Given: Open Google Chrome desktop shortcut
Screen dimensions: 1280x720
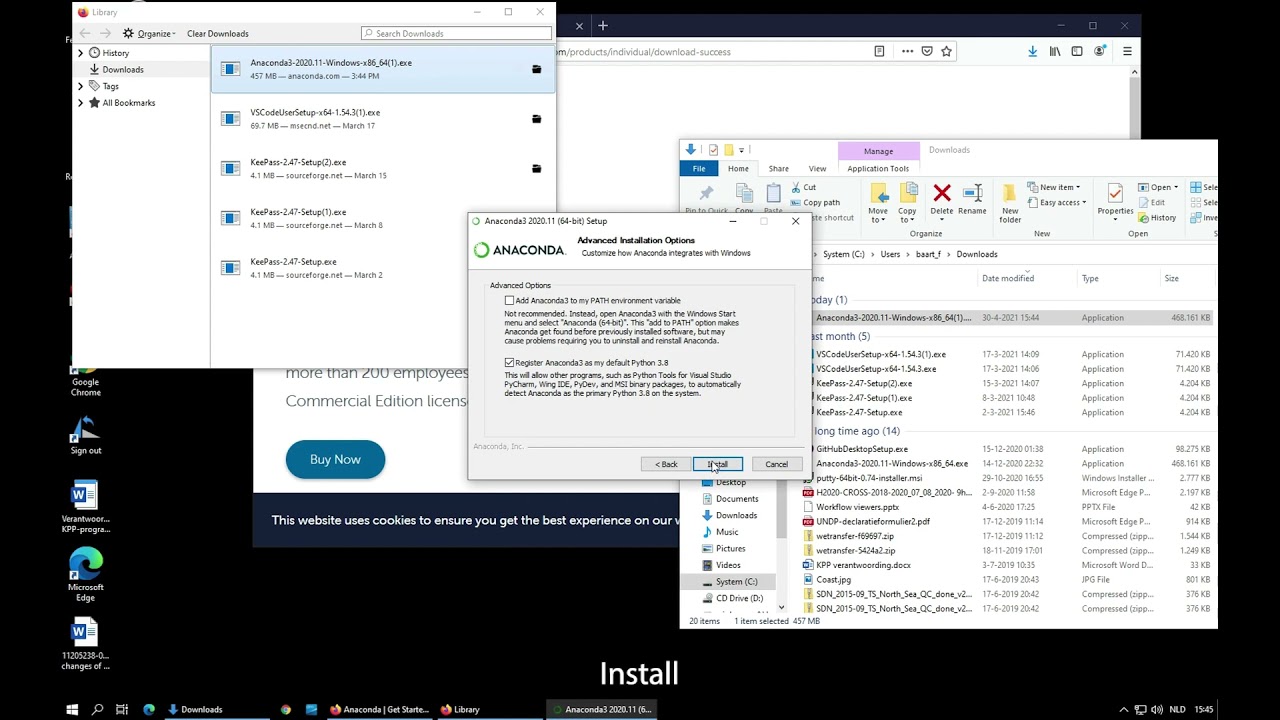Looking at the screenshot, I should [85, 372].
